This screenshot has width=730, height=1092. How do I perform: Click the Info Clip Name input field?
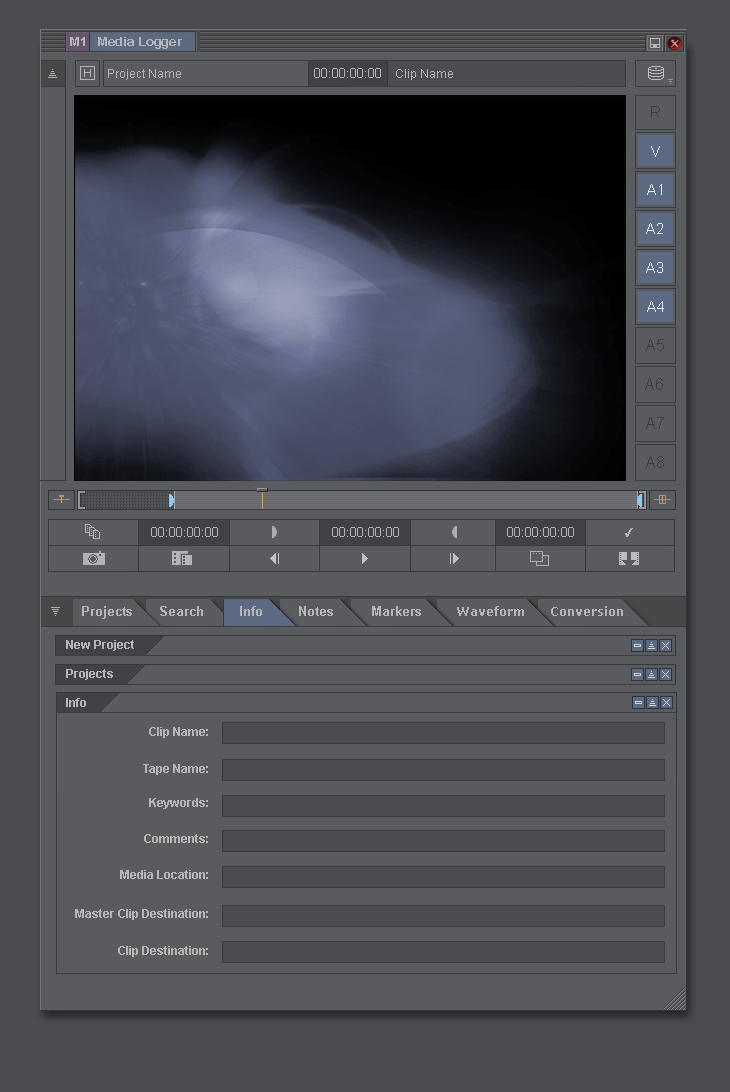443,733
